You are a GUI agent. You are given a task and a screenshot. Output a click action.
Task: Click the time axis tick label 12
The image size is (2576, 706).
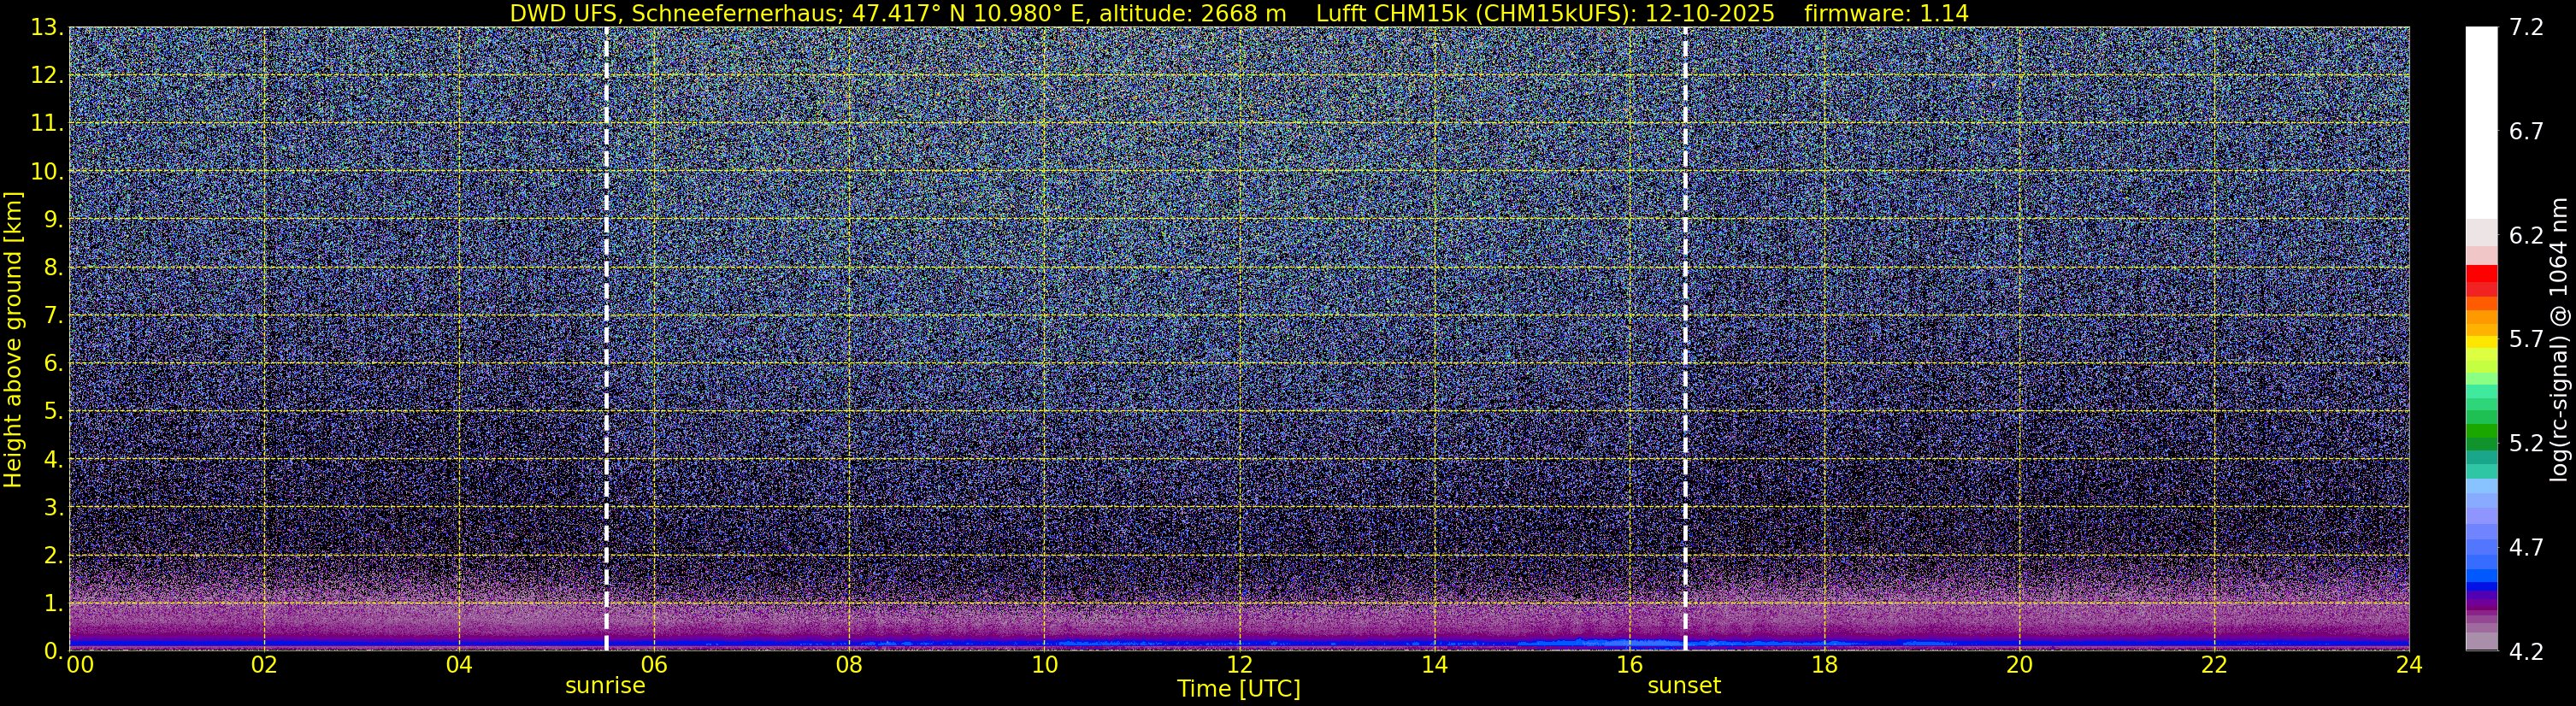click(x=1239, y=666)
